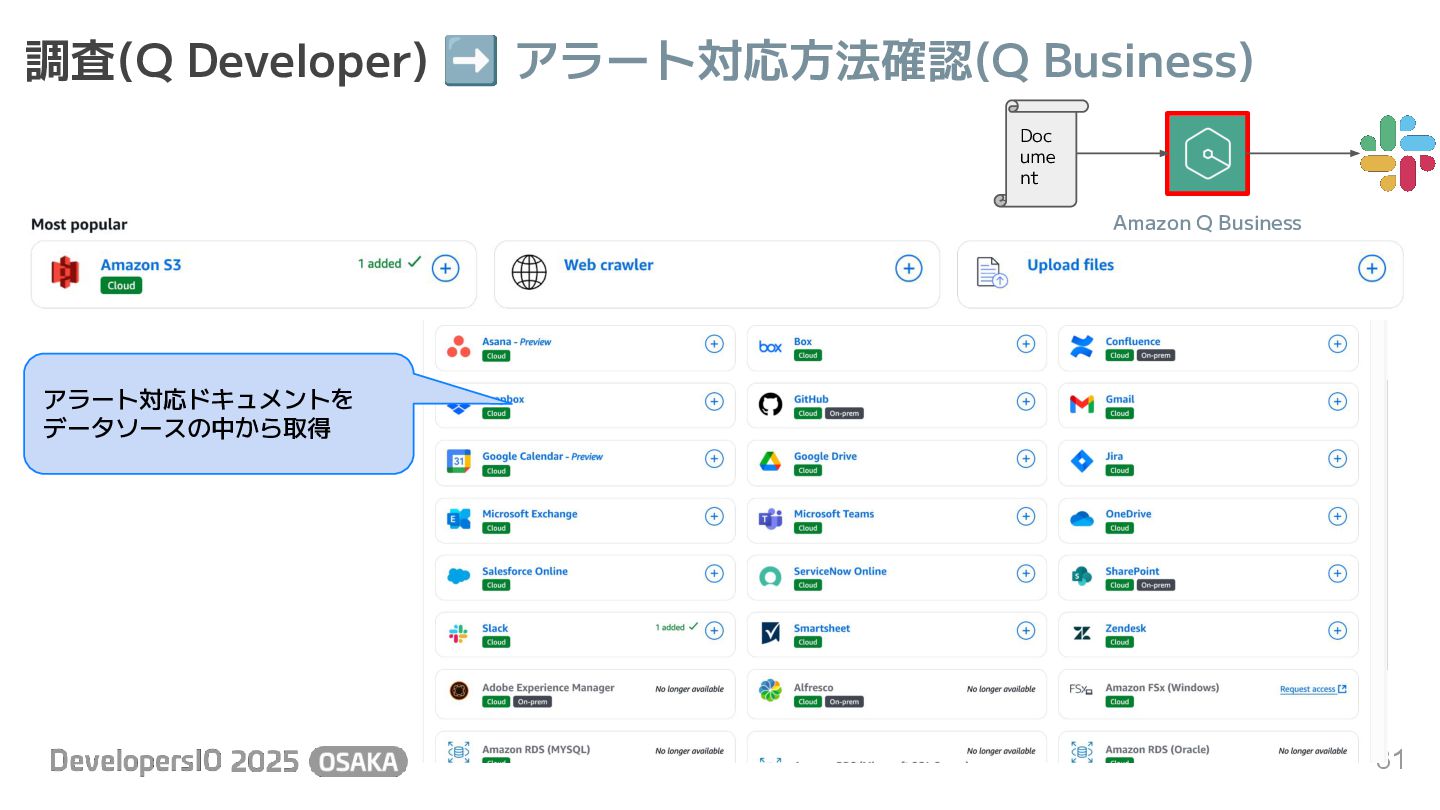Click the Most popular heading

tap(79, 225)
